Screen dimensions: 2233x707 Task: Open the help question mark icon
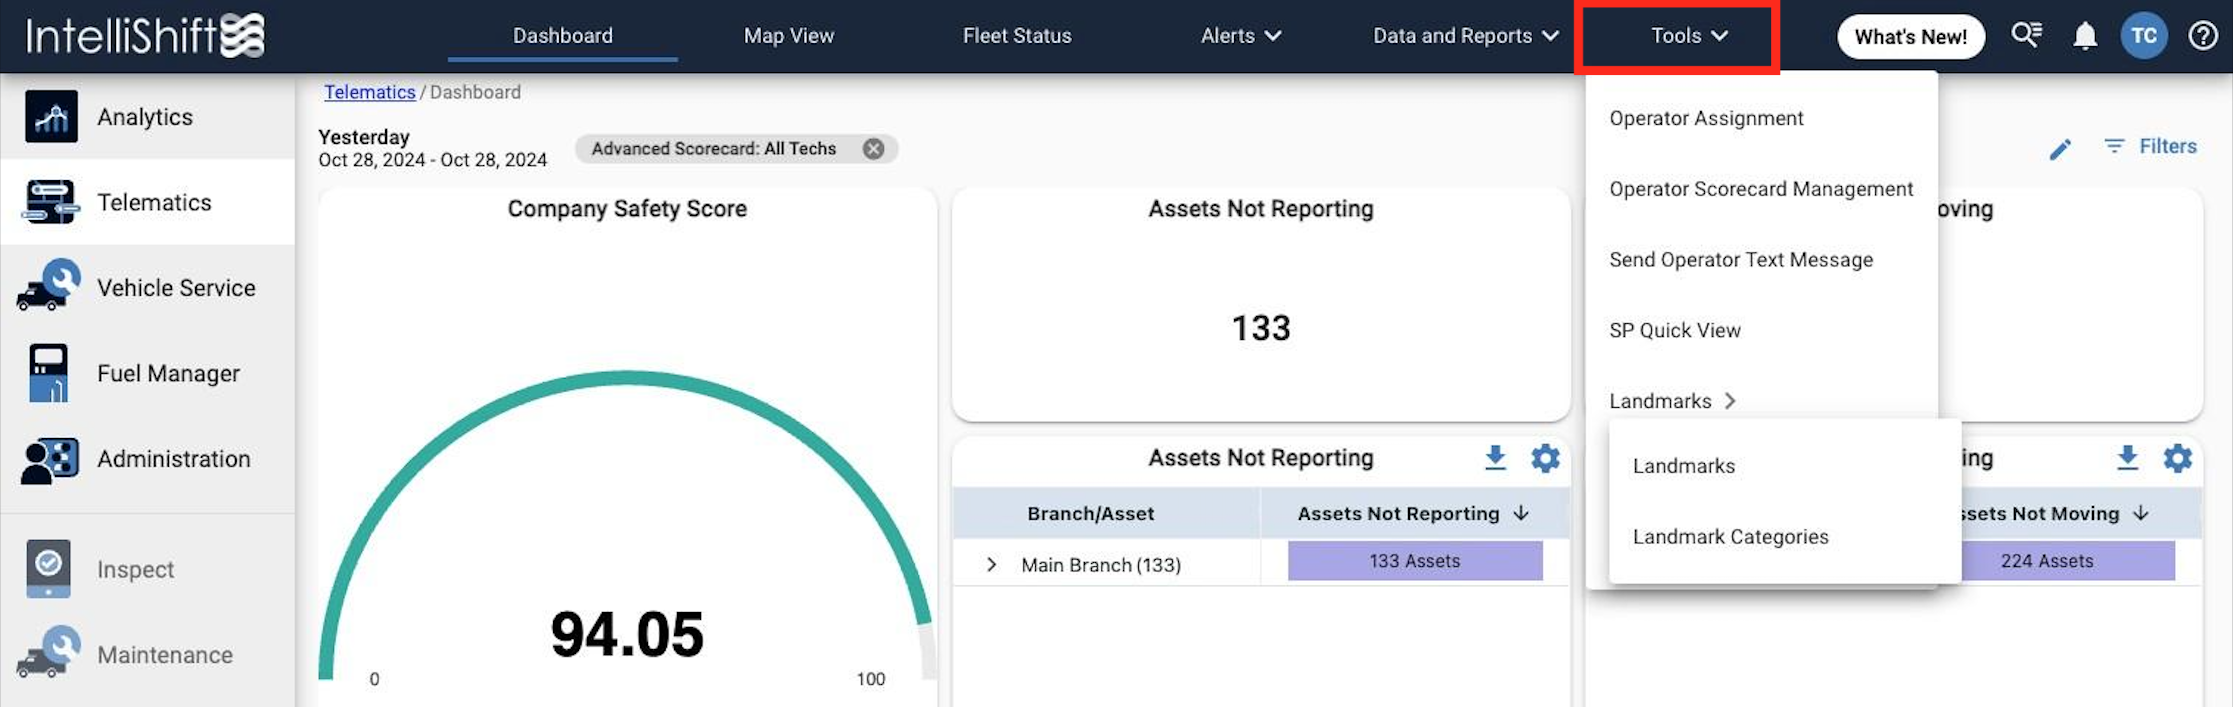click(2202, 36)
